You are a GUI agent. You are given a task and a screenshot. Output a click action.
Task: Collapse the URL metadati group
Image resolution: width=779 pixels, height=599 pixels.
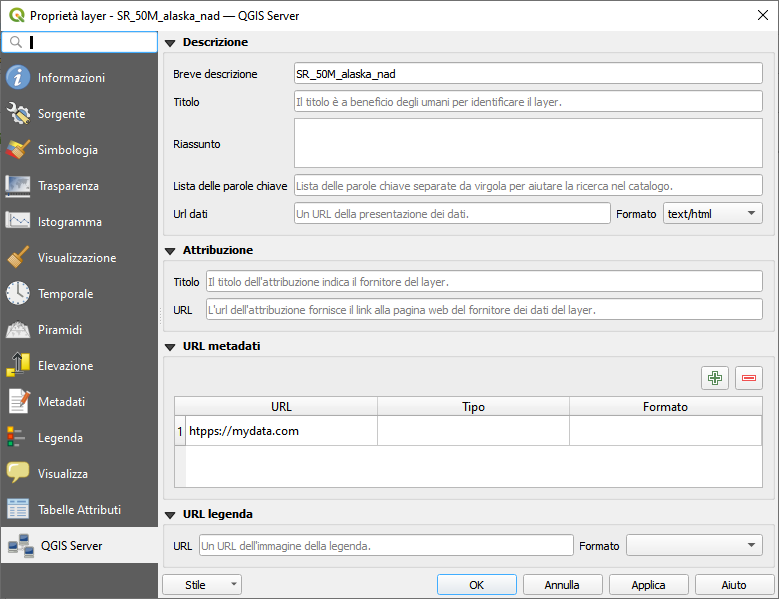pyautogui.click(x=170, y=347)
